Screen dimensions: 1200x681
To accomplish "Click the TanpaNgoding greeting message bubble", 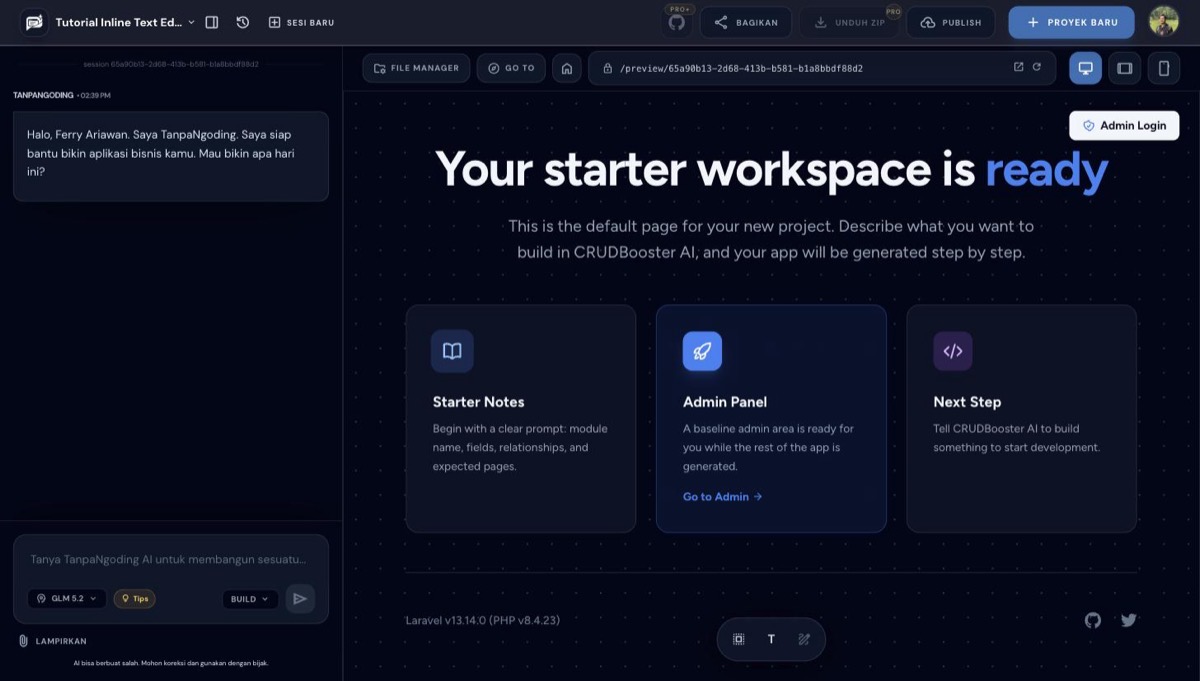I will pyautogui.click(x=171, y=156).
